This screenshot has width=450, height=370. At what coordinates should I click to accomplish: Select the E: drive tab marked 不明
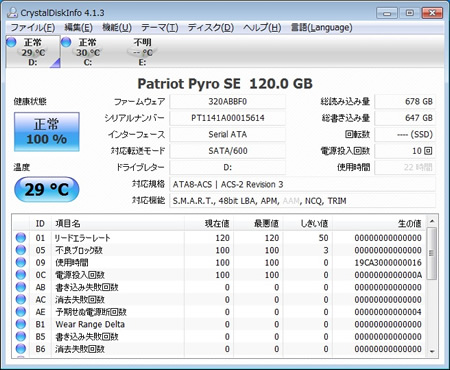click(142, 52)
